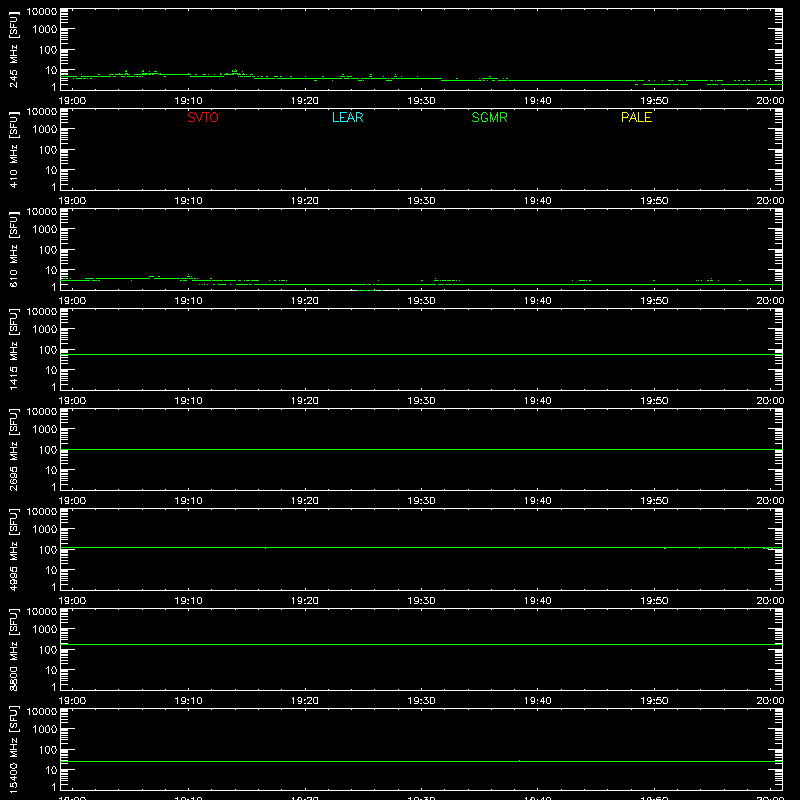The width and height of the screenshot is (800, 800).
Task: Click the 8800 MHz [SFU] axis label
Action: (14, 650)
